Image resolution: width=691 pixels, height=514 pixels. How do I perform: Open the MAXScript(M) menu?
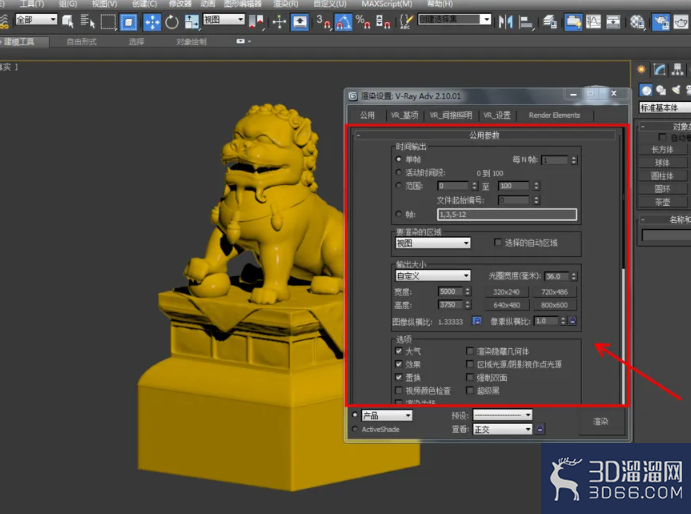(x=387, y=4)
